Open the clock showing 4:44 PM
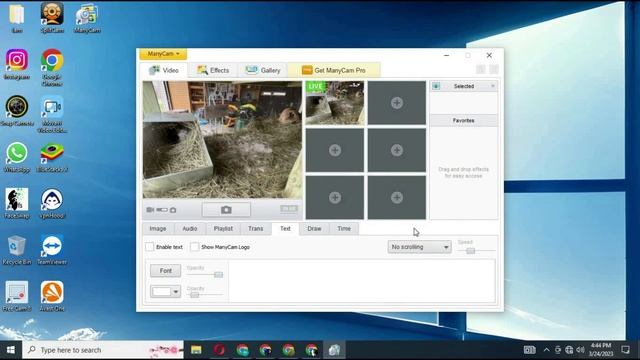The image size is (640, 360). (x=601, y=350)
